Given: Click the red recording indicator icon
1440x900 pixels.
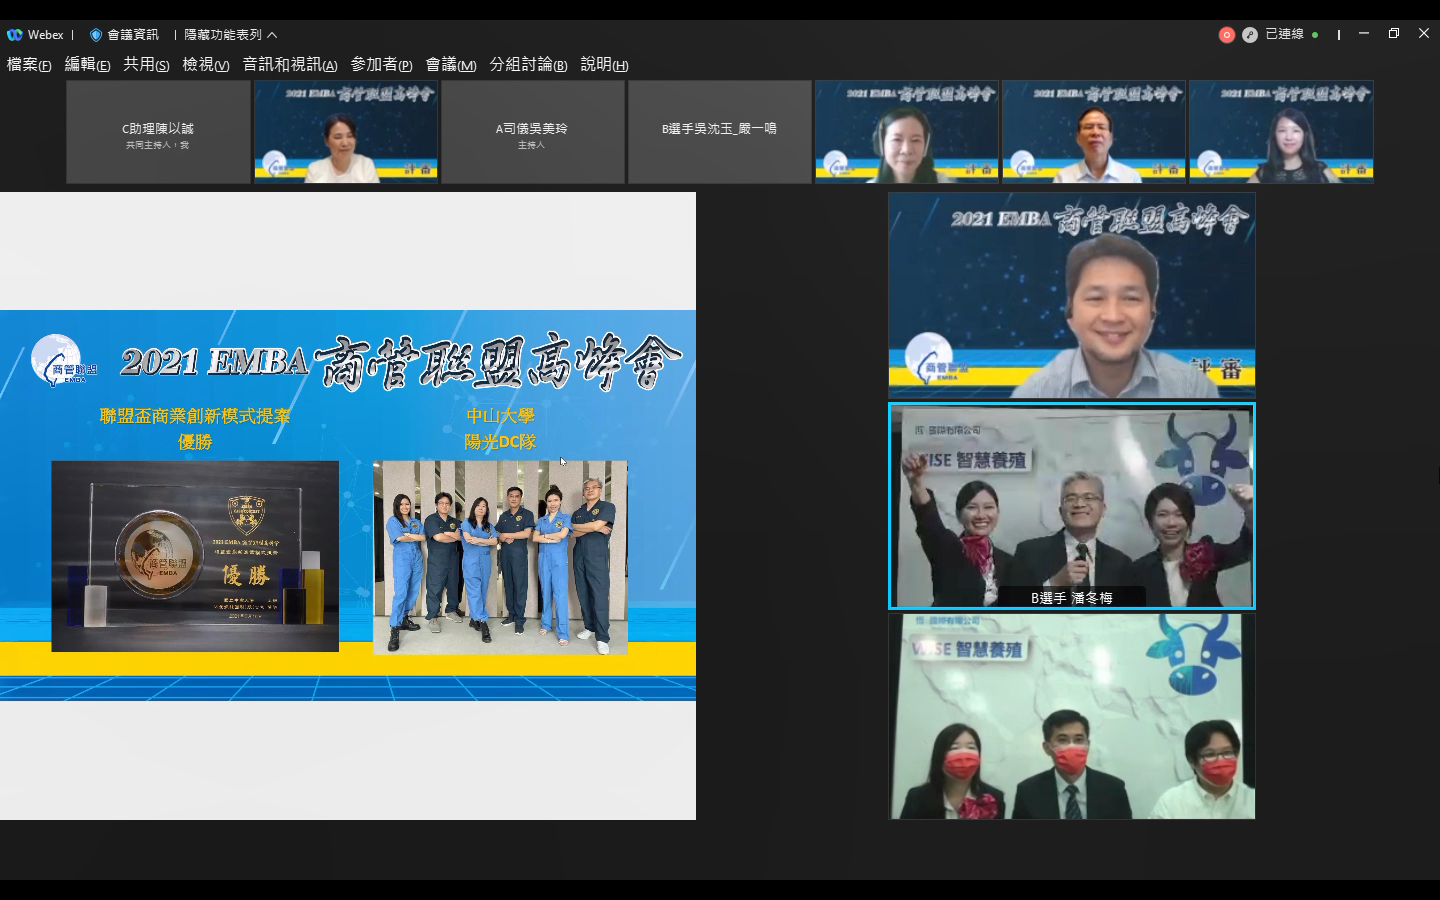Looking at the screenshot, I should tap(1226, 35).
